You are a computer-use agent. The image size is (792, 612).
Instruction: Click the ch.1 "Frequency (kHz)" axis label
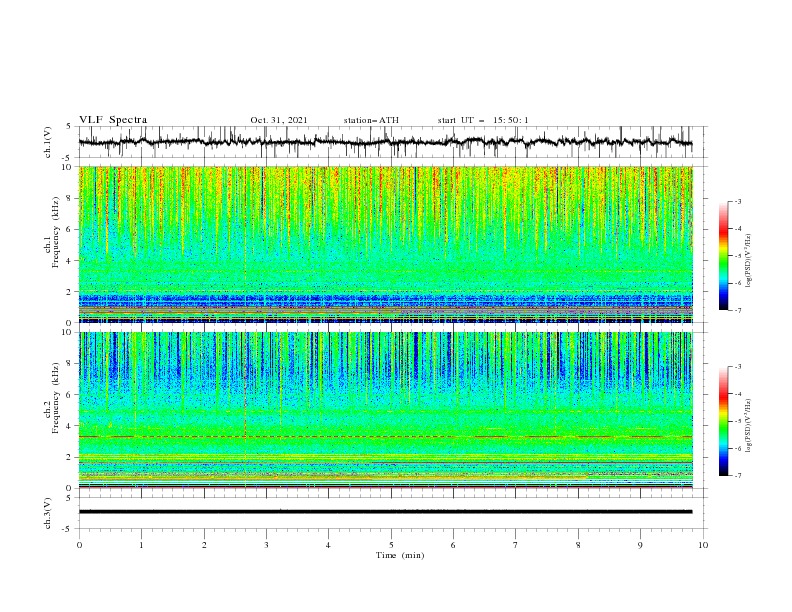point(57,233)
